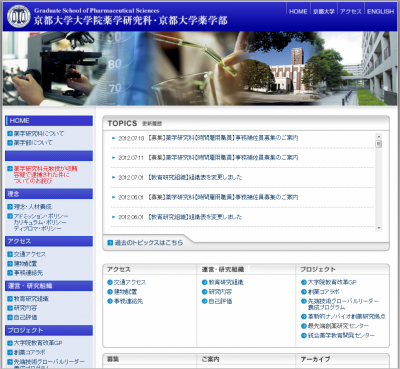The height and width of the screenshot is (369, 400).
Task: Open 更新履歴 next to TOPICS heading
Action: (152, 124)
